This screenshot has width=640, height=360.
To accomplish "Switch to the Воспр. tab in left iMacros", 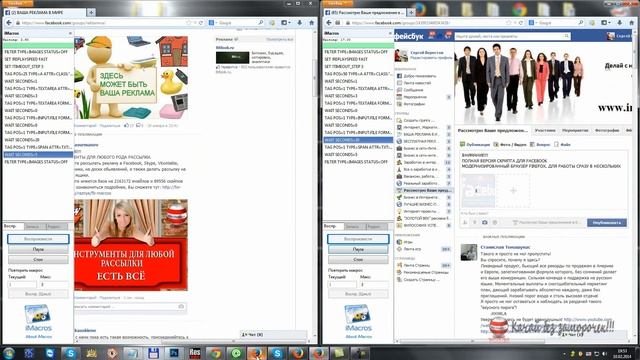I will click(x=12, y=226).
